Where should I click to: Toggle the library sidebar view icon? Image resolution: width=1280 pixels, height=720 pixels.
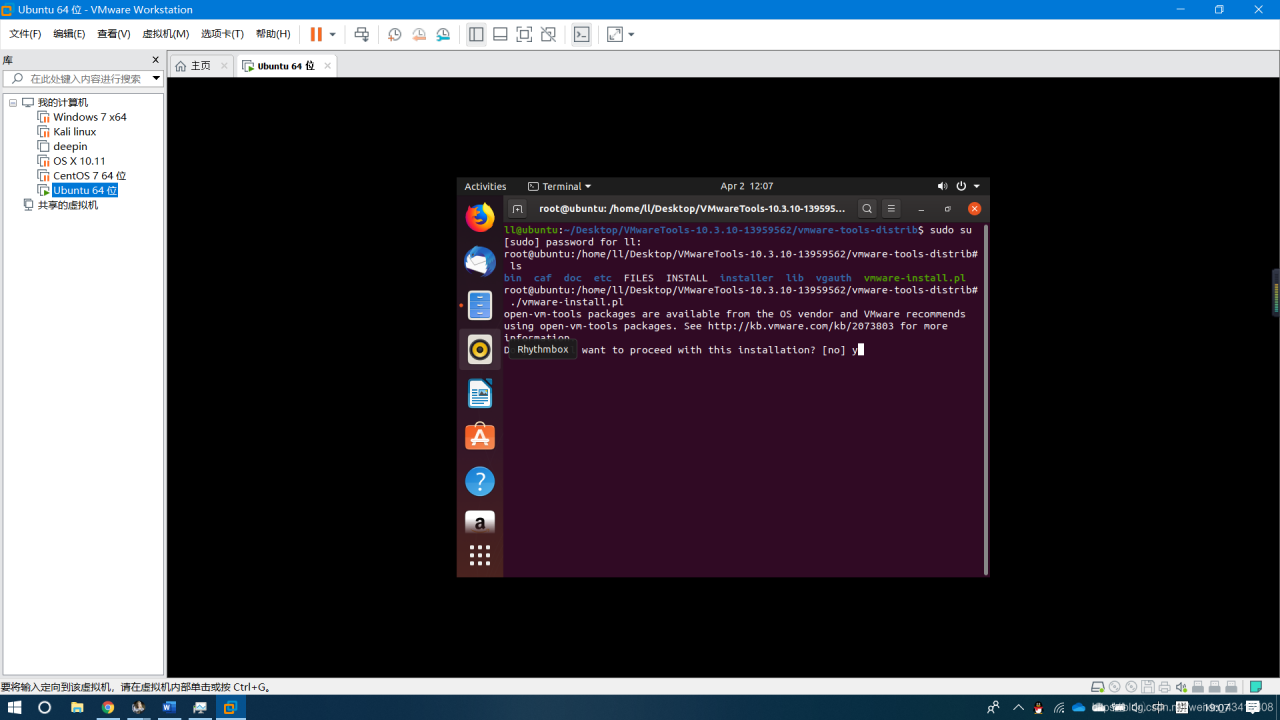pos(476,34)
